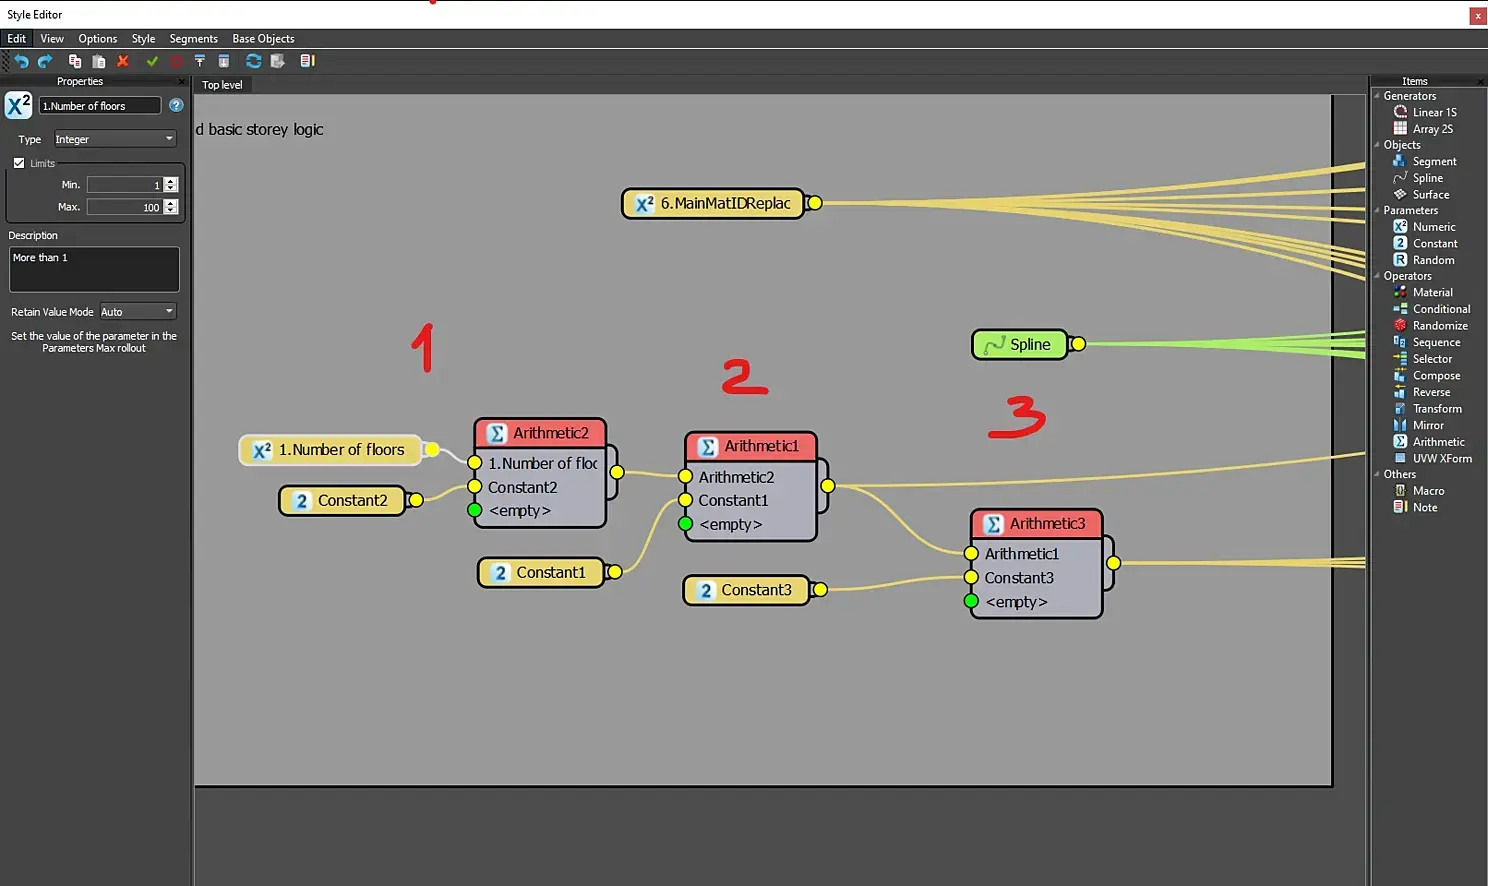Click the Max. limit value field
Image resolution: width=1488 pixels, height=886 pixels.
click(x=125, y=207)
